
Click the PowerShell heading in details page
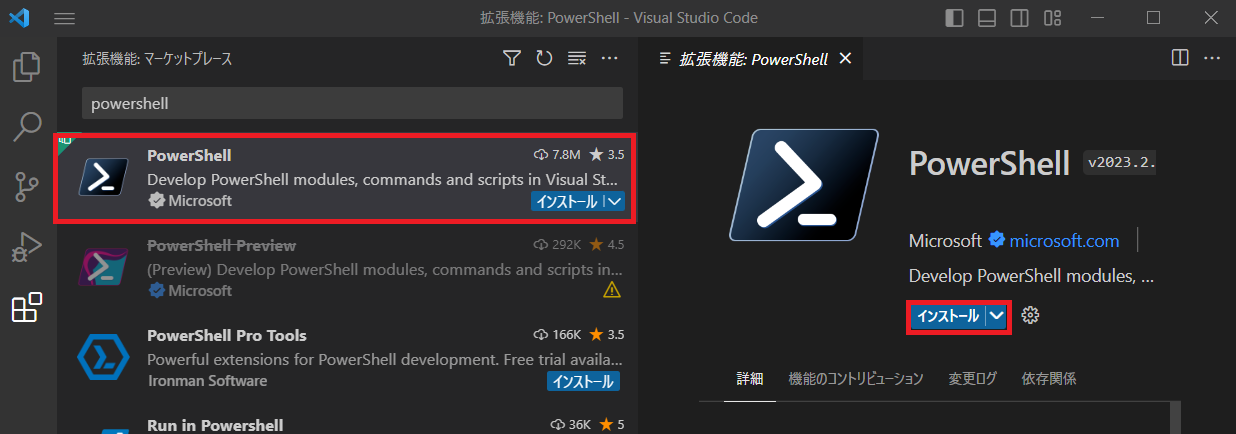[990, 163]
